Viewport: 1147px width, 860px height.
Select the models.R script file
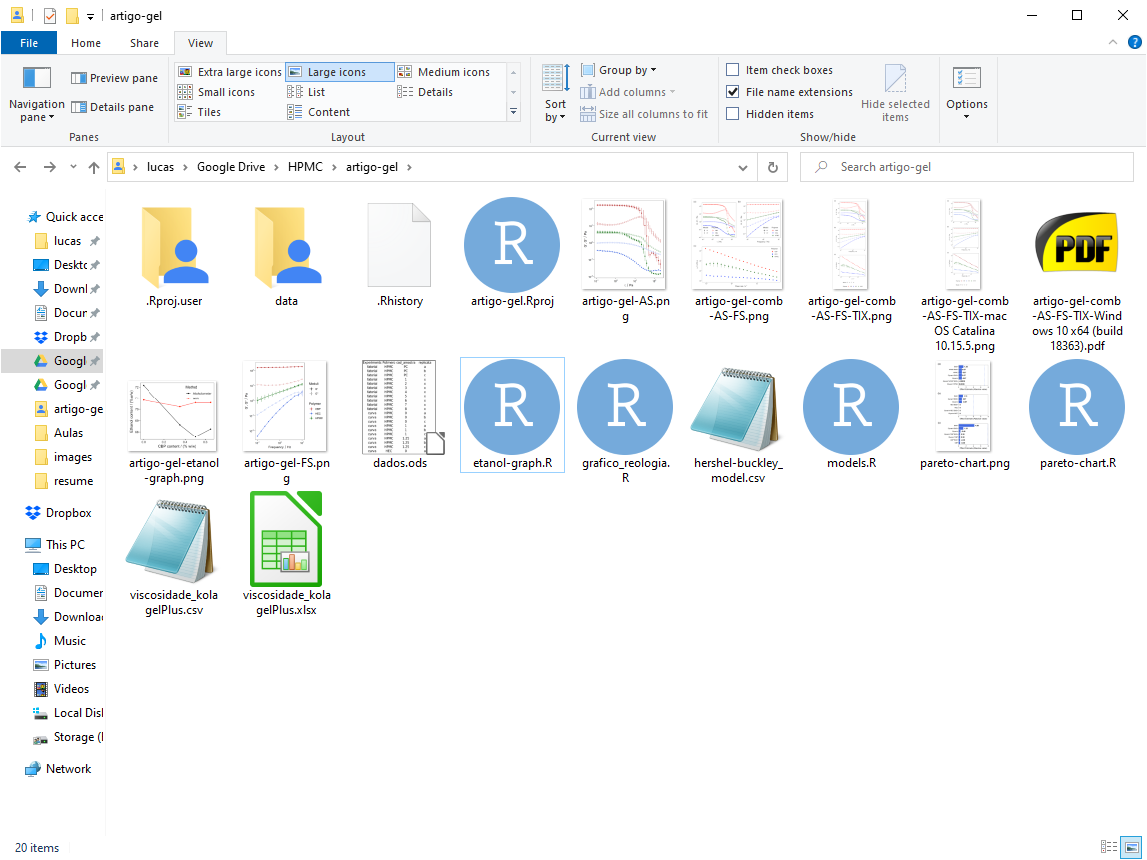851,408
